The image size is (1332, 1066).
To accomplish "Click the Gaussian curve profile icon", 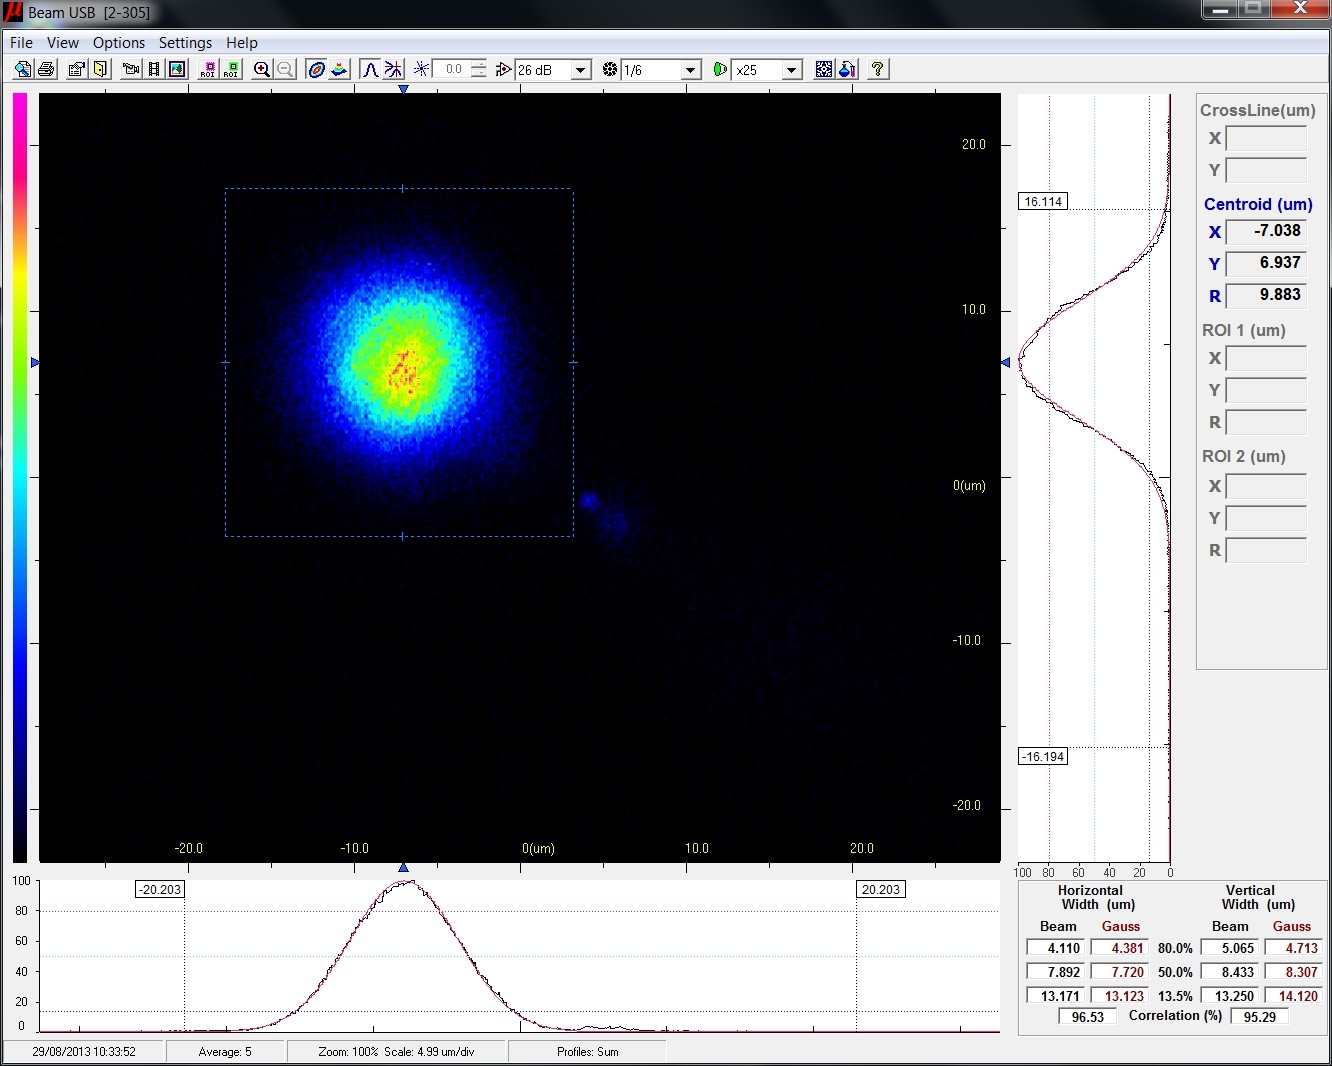I will [370, 69].
